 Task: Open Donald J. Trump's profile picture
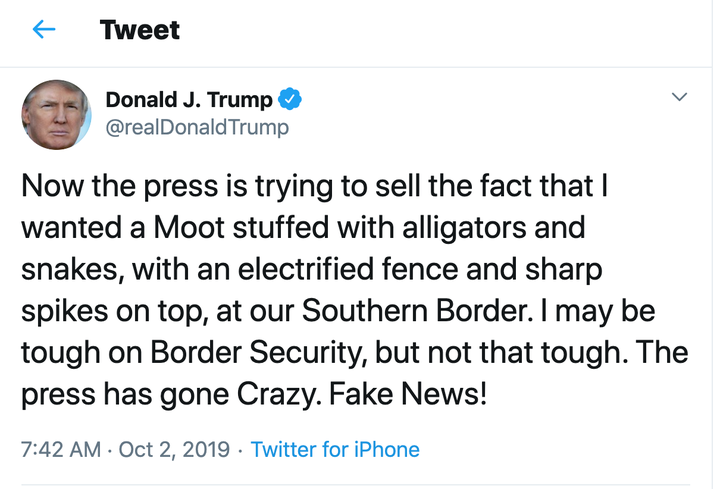pos(57,114)
